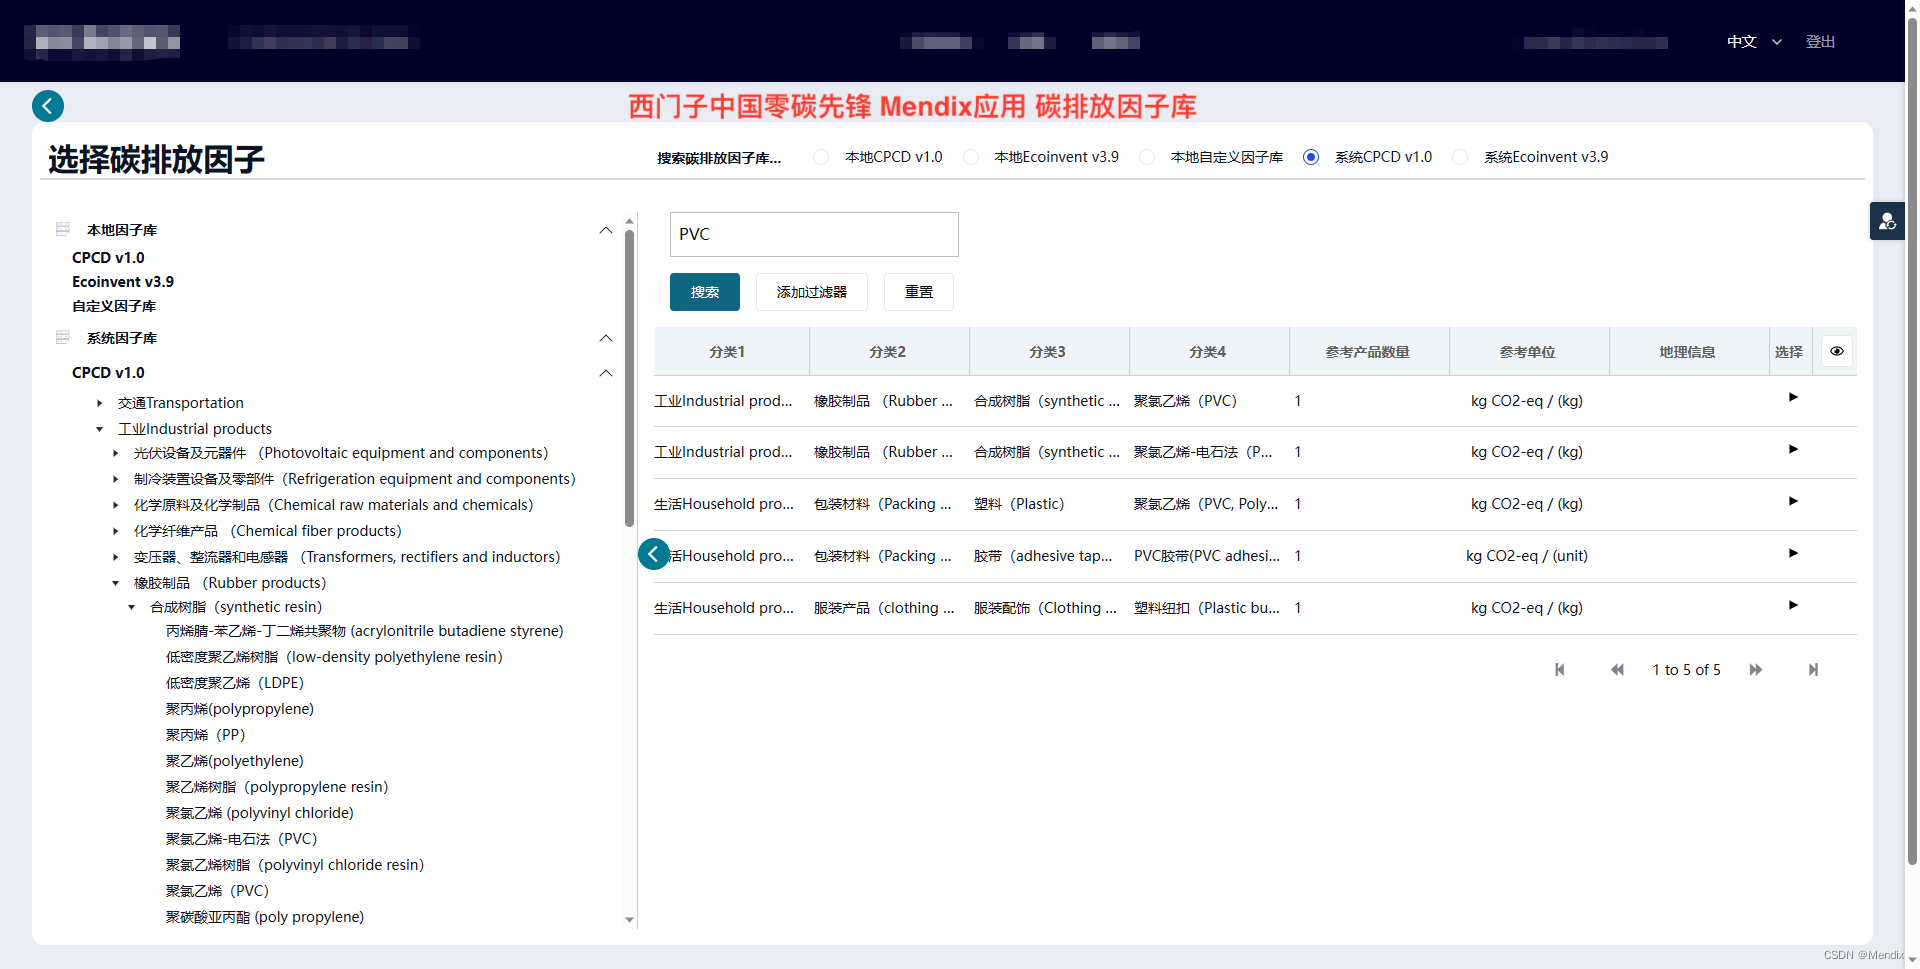This screenshot has height=969, width=1920.
Task: Open the 中文 language dropdown
Action: coord(1754,42)
